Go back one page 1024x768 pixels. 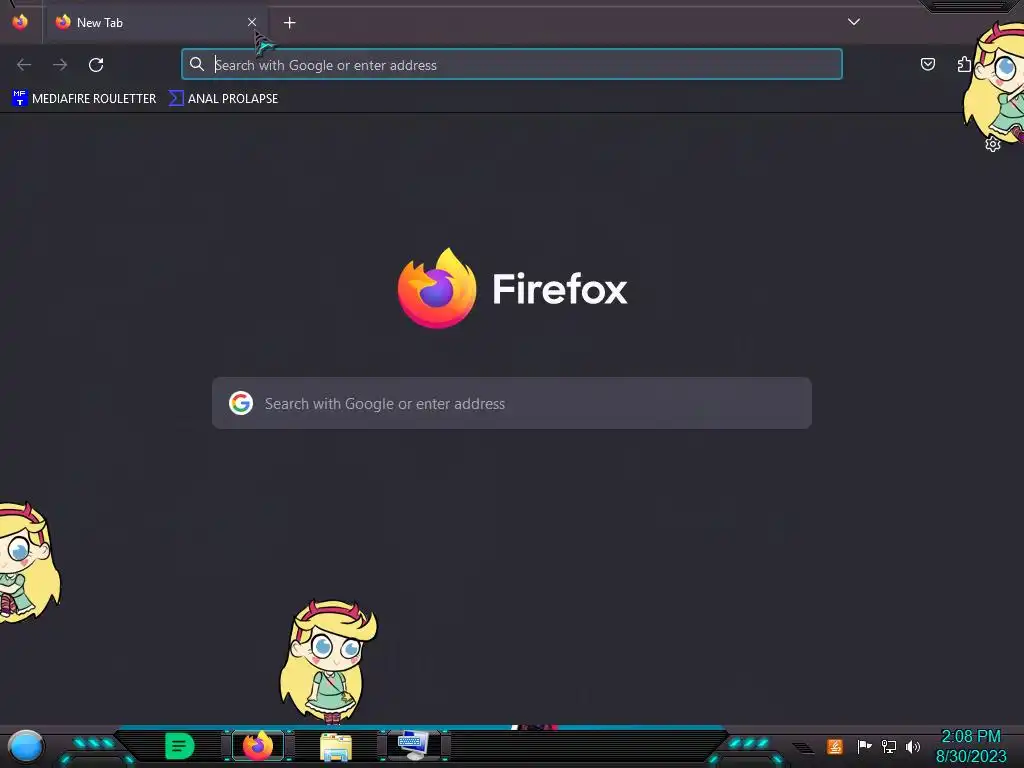(x=24, y=65)
